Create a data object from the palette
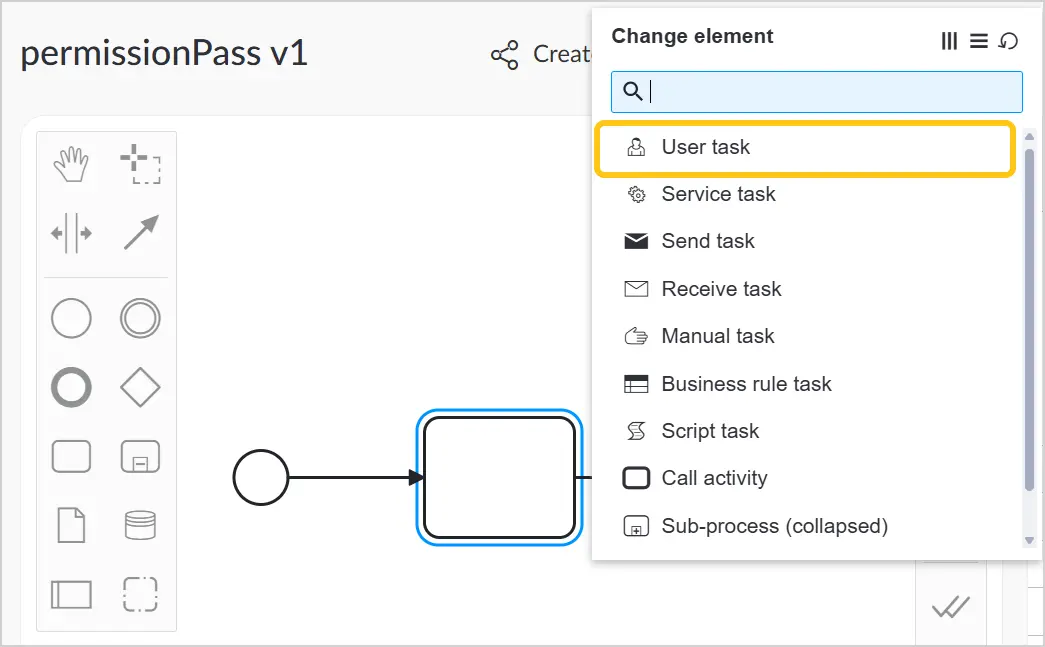The width and height of the screenshot is (1045, 647). (71, 525)
